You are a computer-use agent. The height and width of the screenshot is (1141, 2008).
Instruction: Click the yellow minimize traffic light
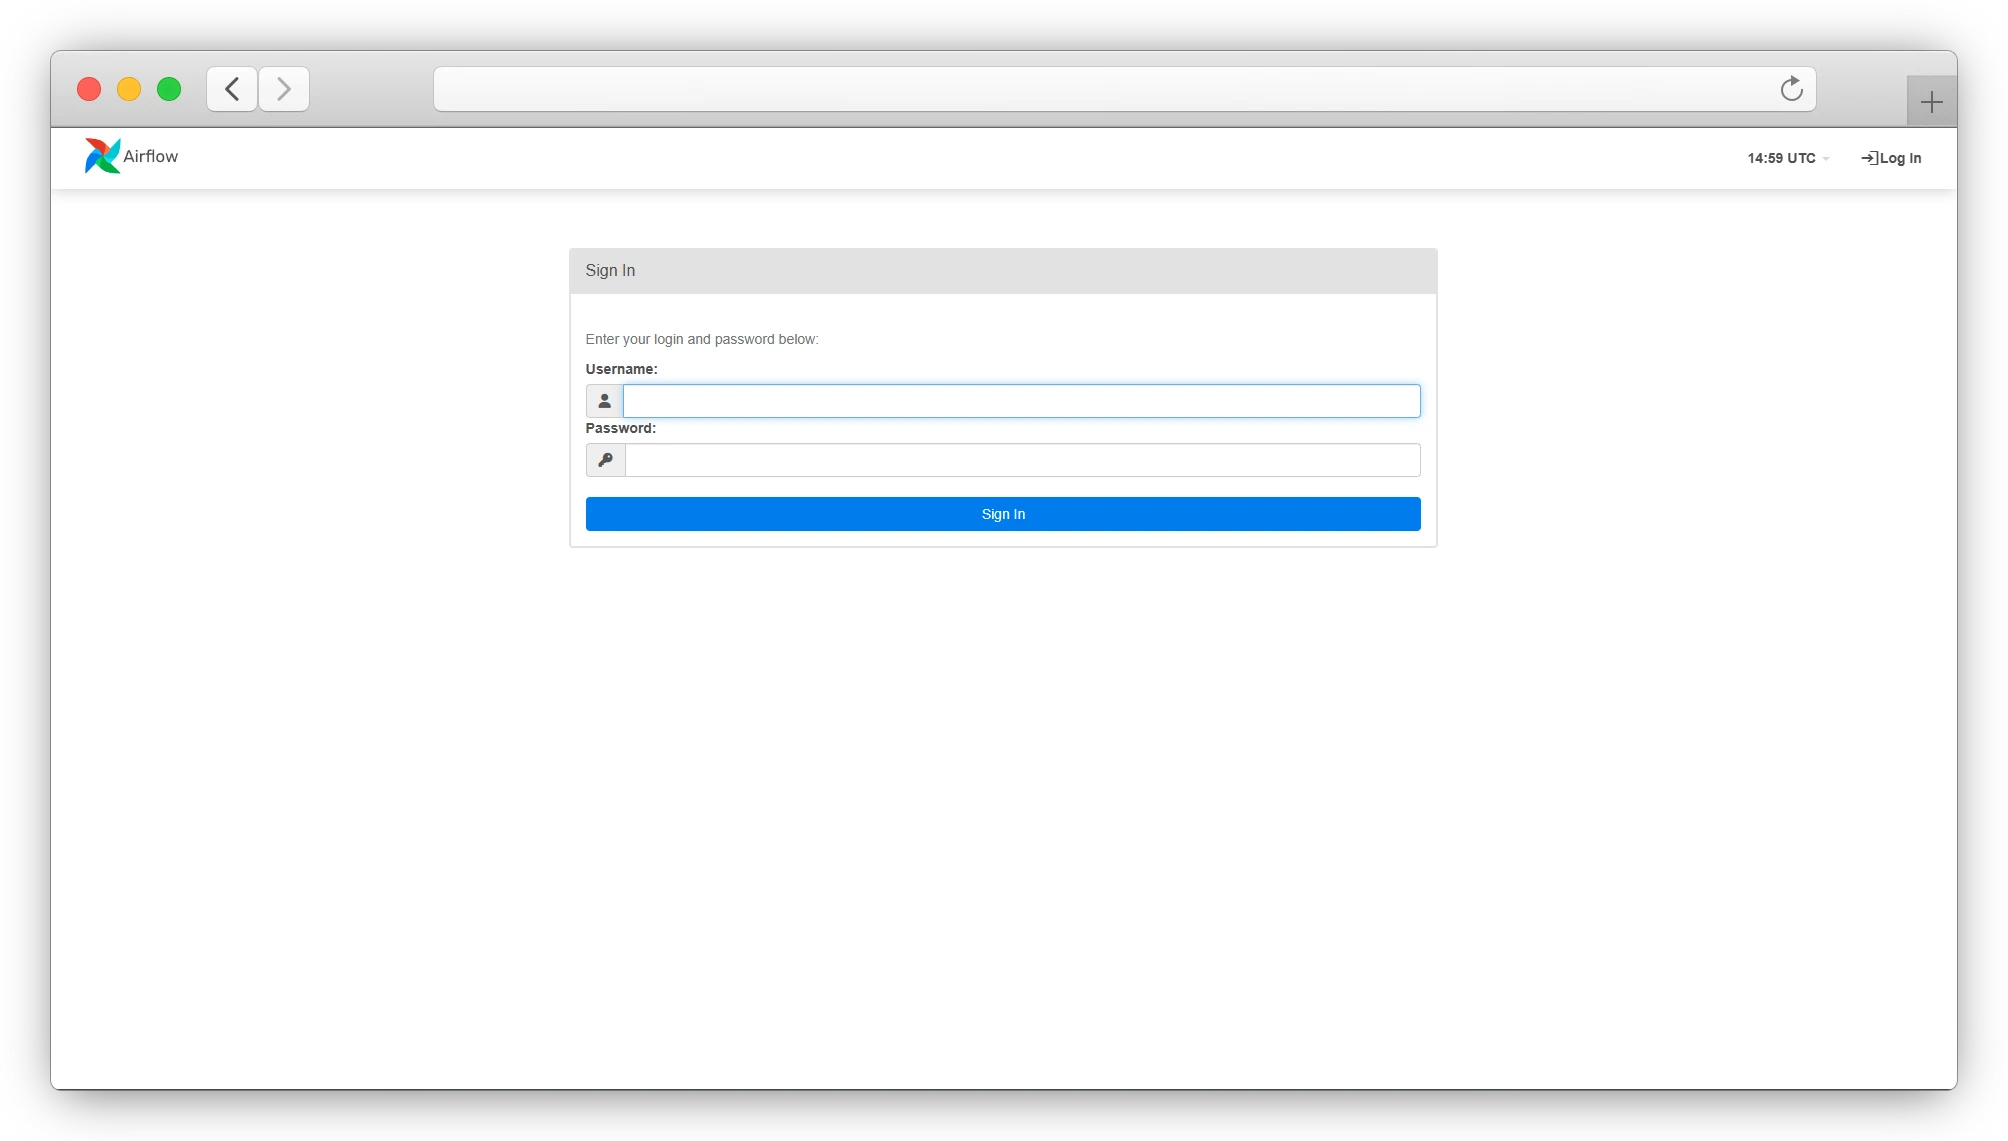point(129,89)
